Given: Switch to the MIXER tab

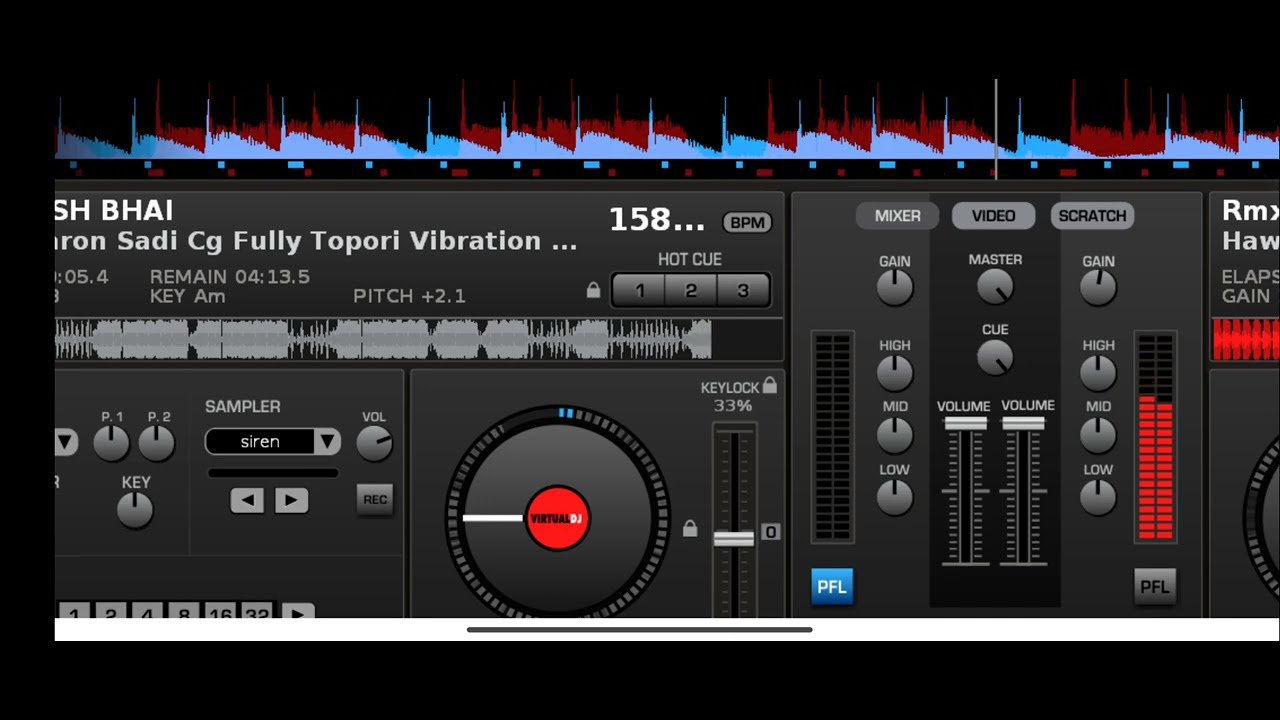Looking at the screenshot, I should 898,216.
